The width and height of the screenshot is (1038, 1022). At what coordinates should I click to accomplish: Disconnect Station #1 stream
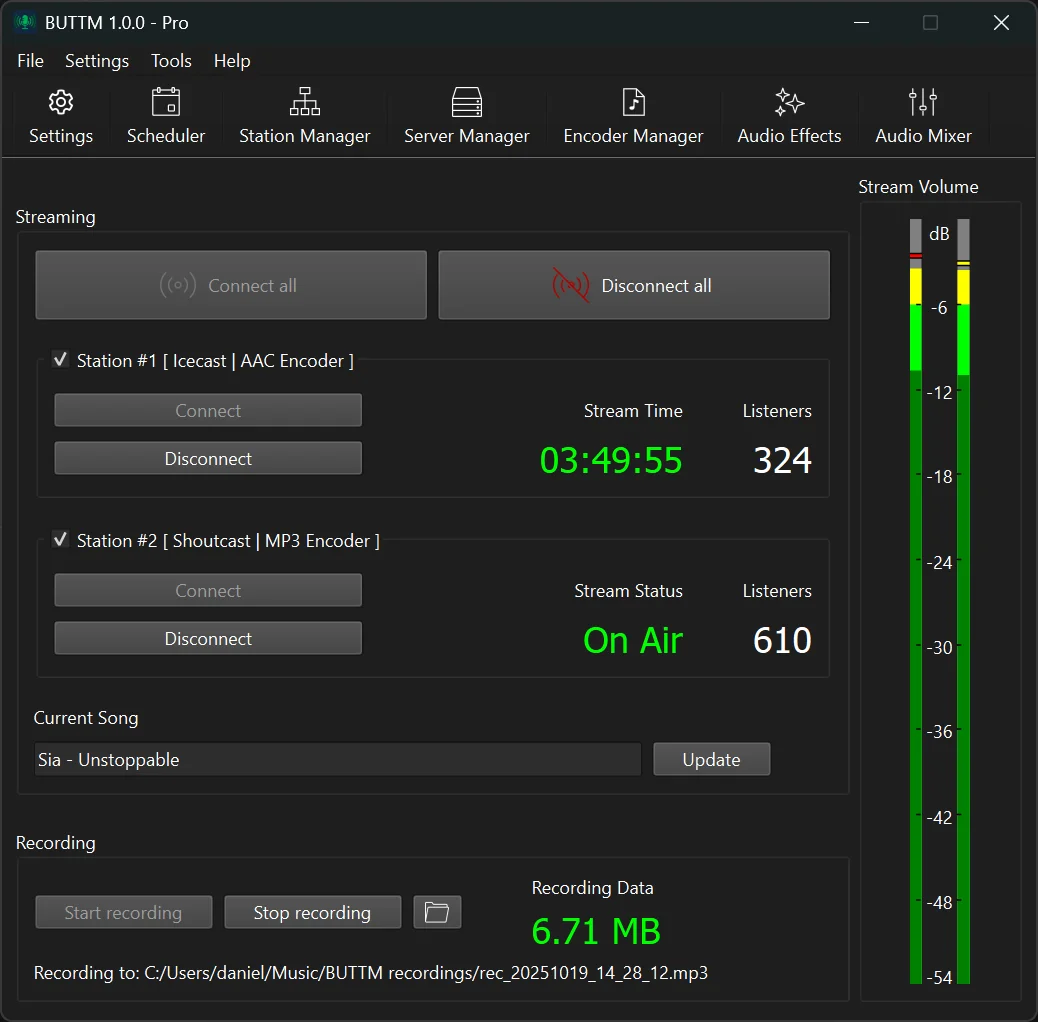click(x=208, y=459)
